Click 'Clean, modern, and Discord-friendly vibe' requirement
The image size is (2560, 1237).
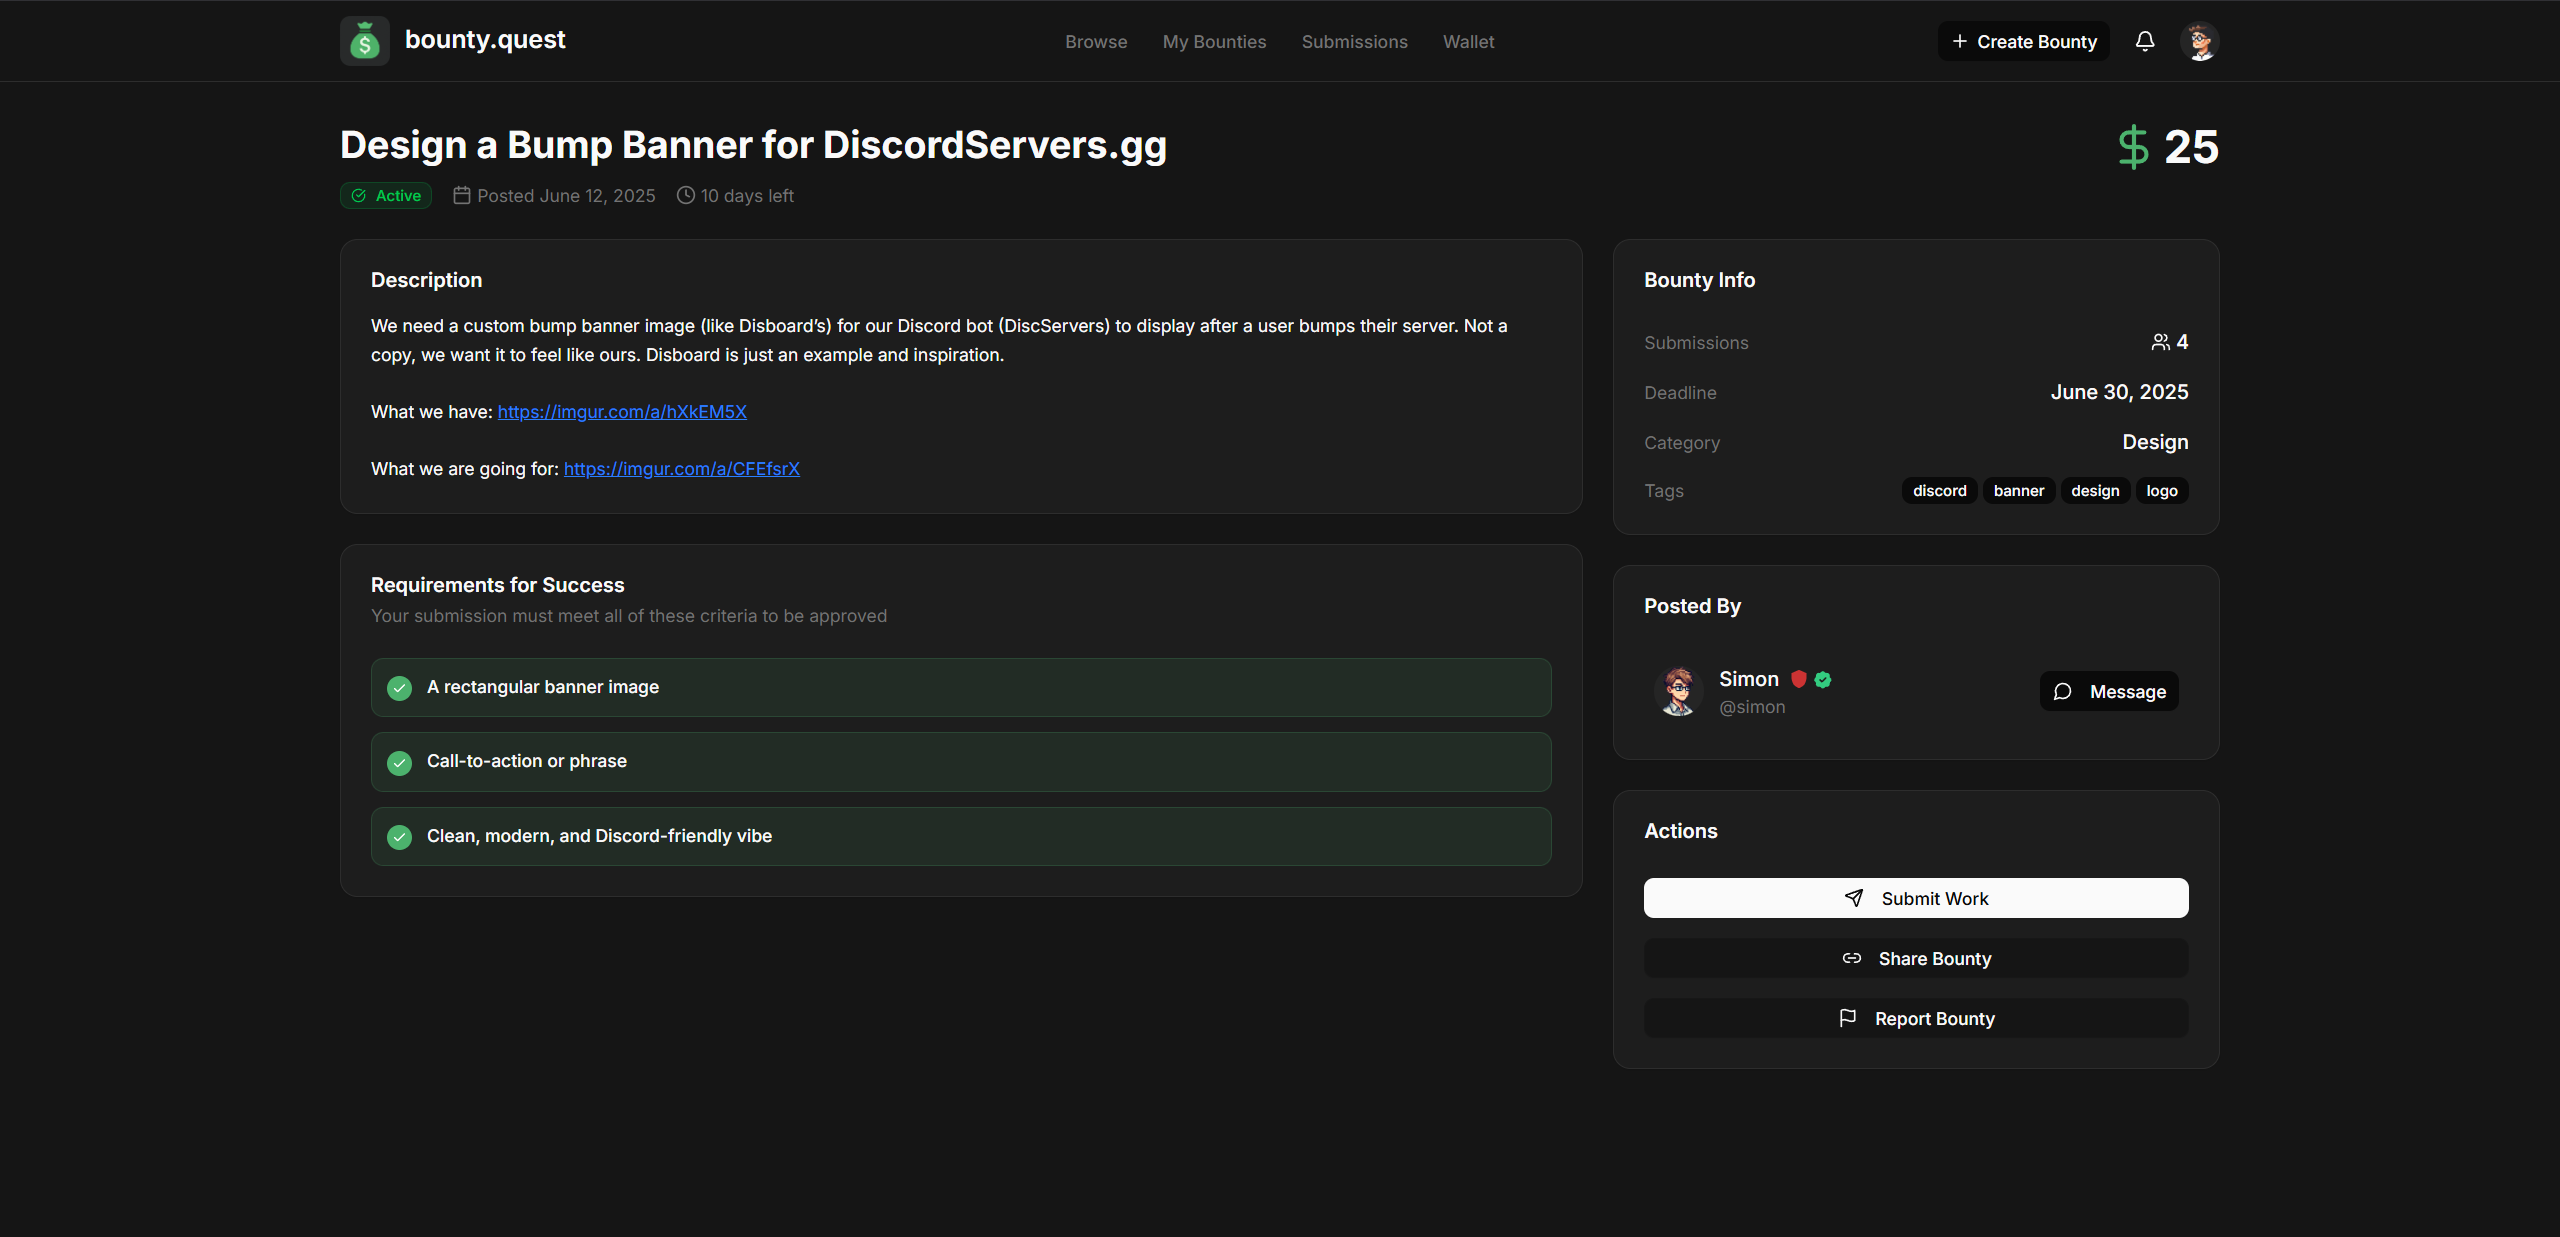tap(961, 836)
